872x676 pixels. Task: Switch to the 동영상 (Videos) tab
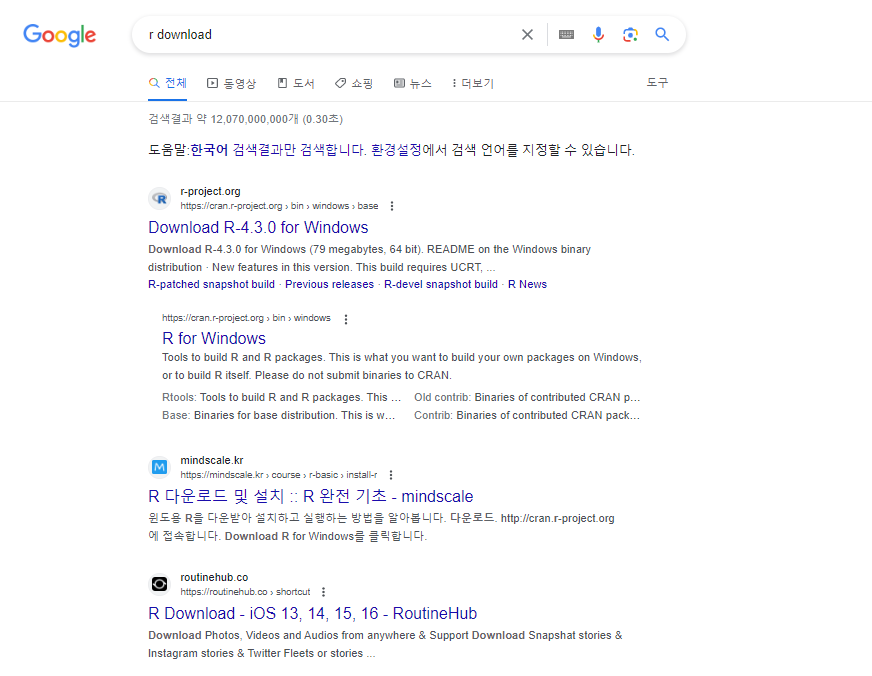tap(231, 83)
